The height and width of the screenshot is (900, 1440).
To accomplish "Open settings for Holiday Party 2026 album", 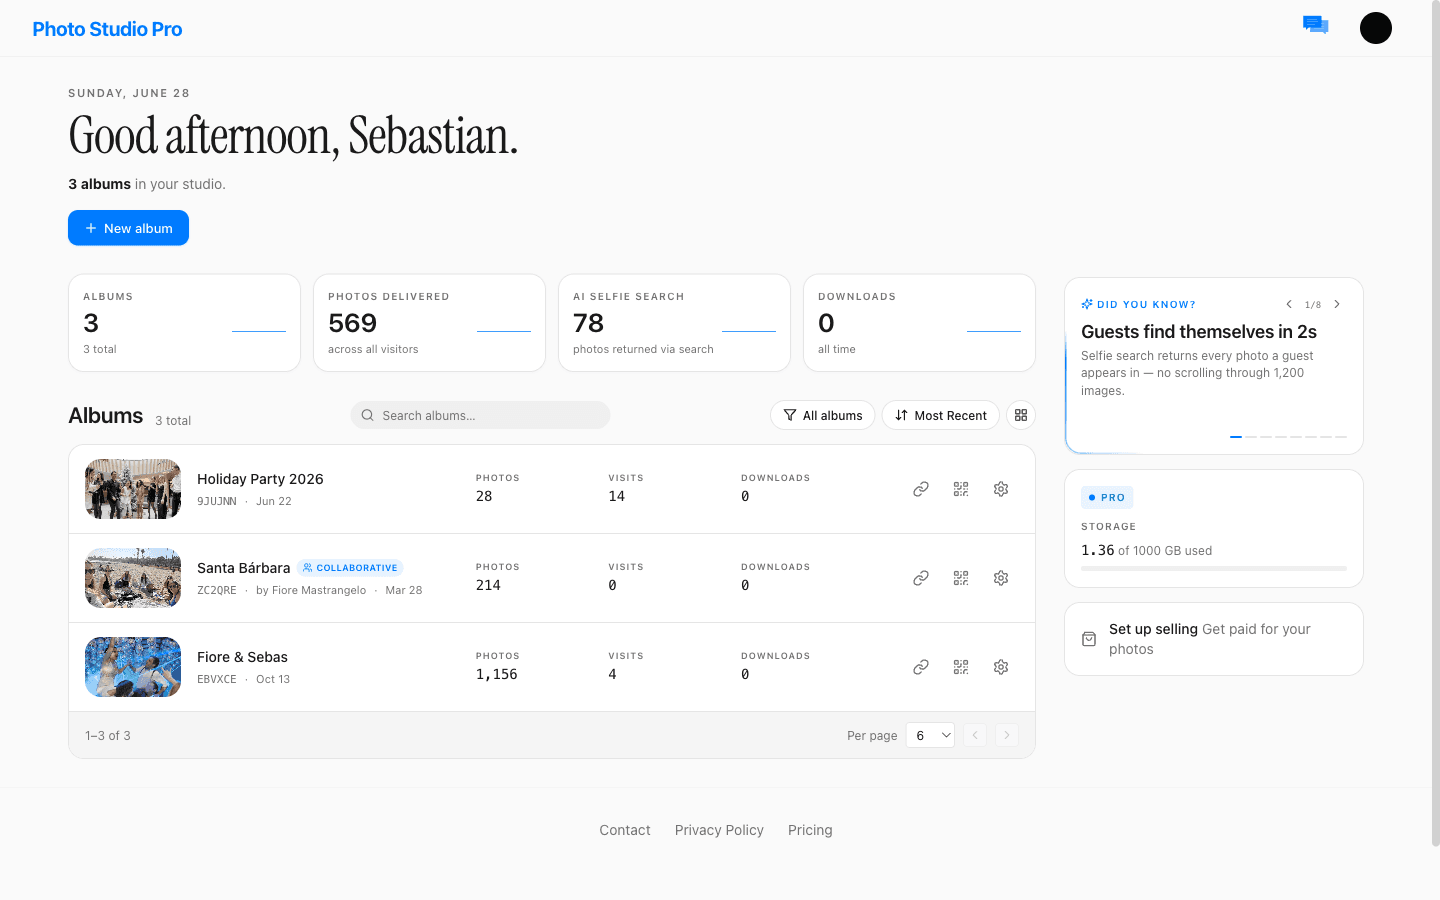I will tap(1001, 489).
